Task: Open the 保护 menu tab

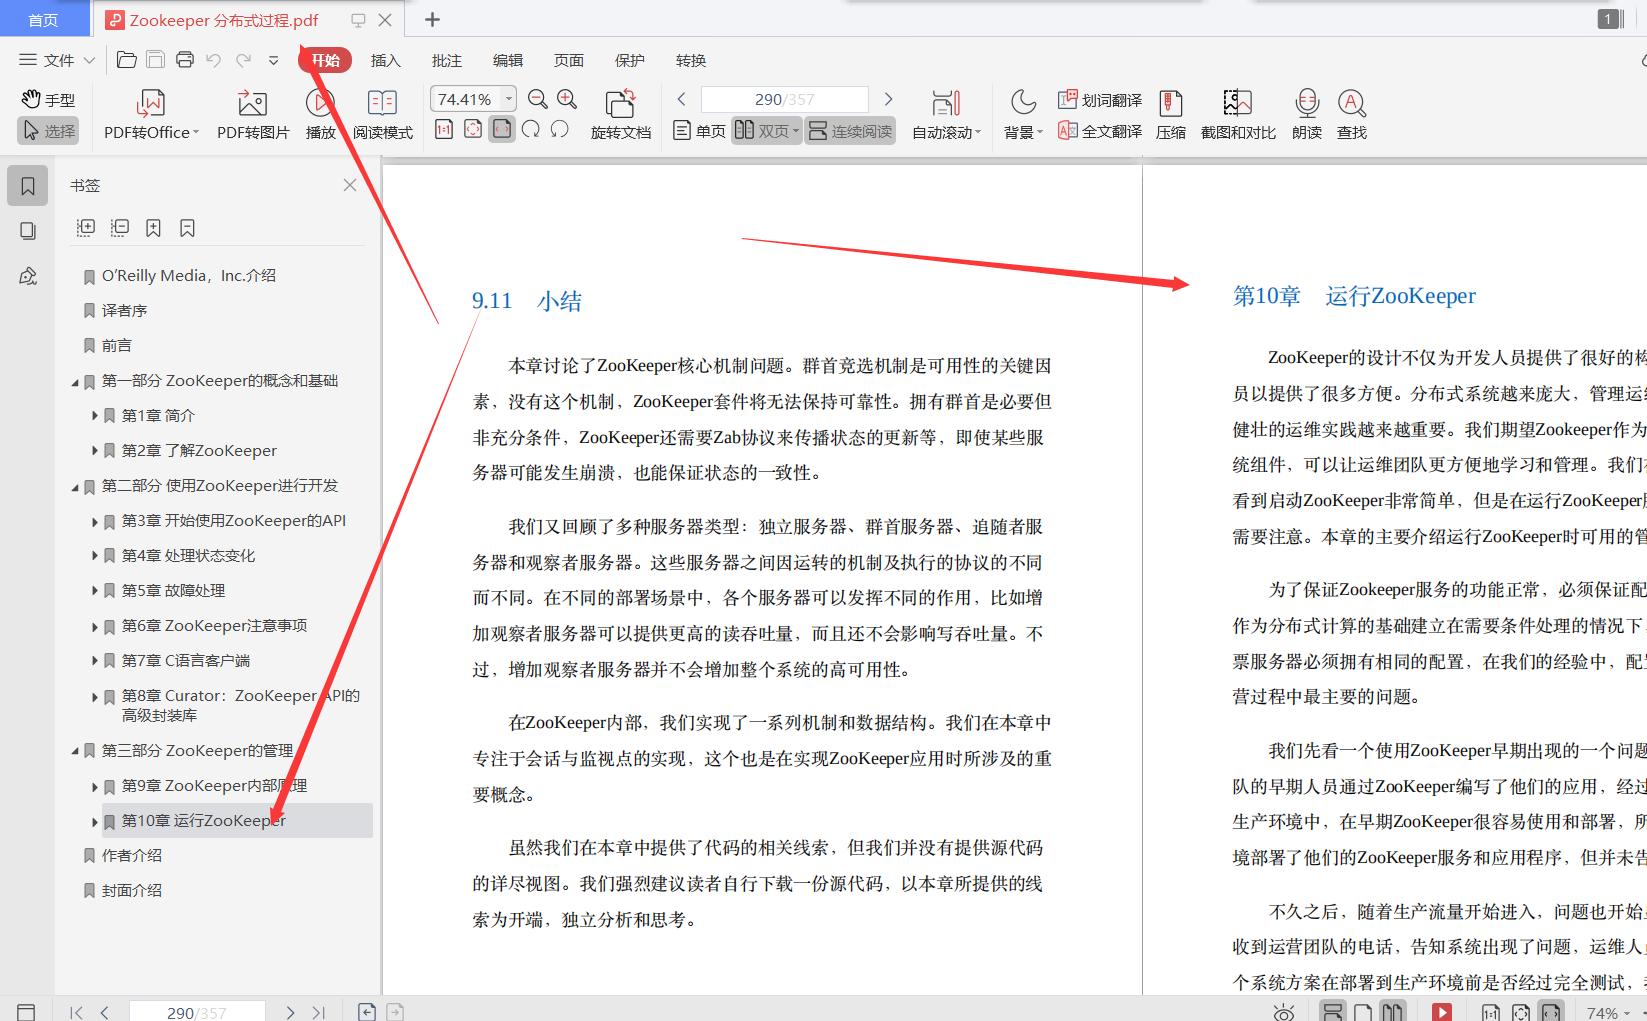Action: click(629, 60)
